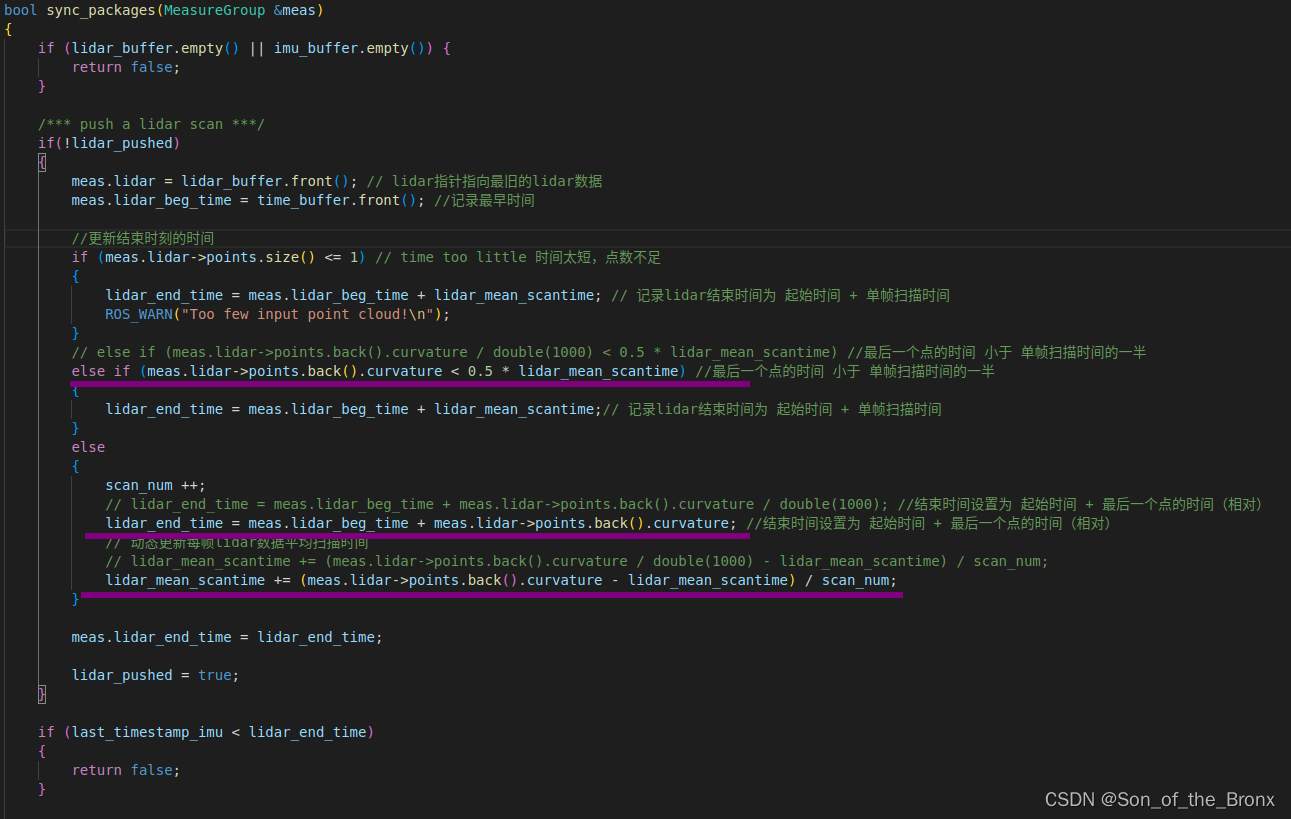Click the CSDN Son_of_the_Bronx watermark link
The height and width of the screenshot is (819, 1291).
tap(1160, 799)
